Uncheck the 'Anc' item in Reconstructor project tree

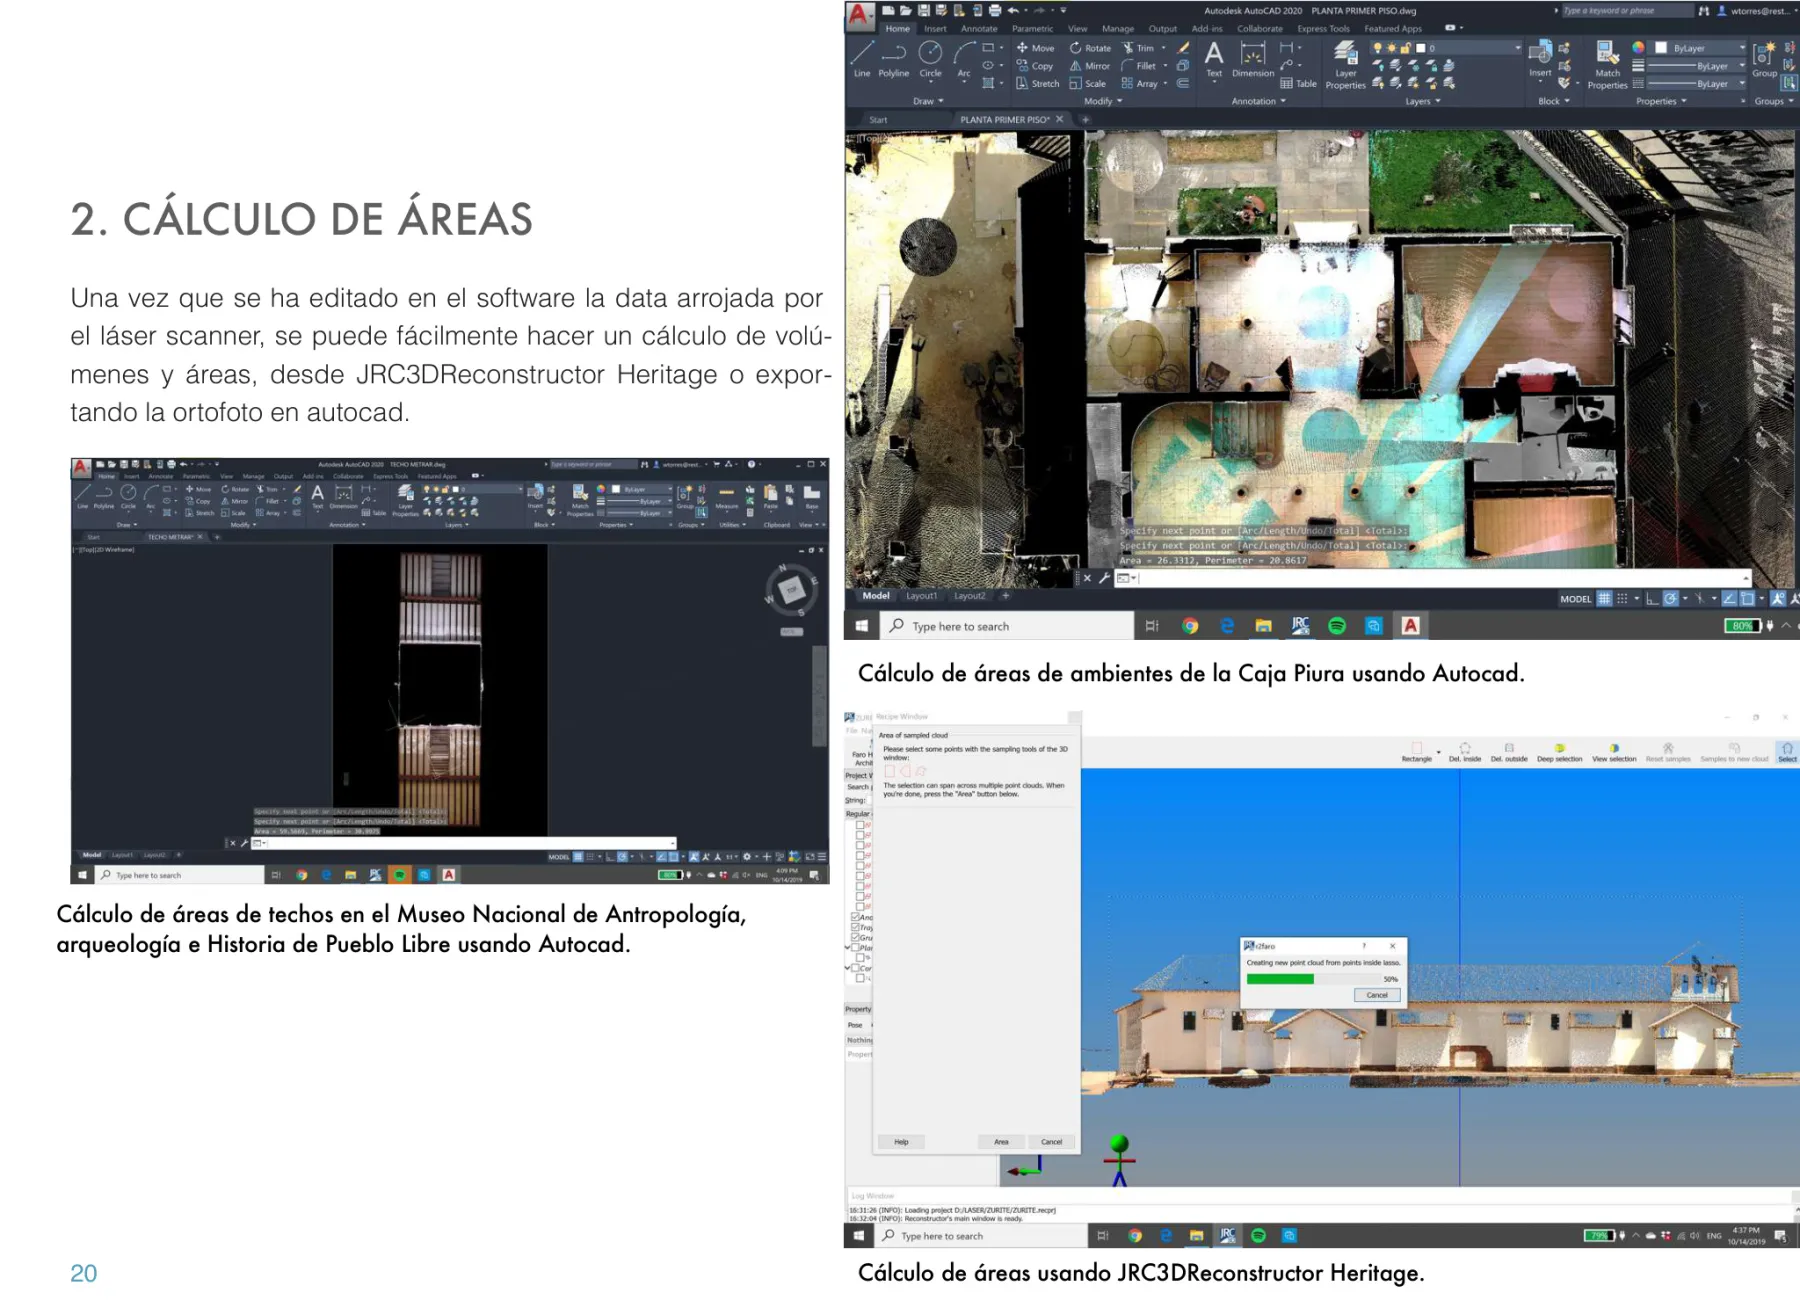point(855,917)
